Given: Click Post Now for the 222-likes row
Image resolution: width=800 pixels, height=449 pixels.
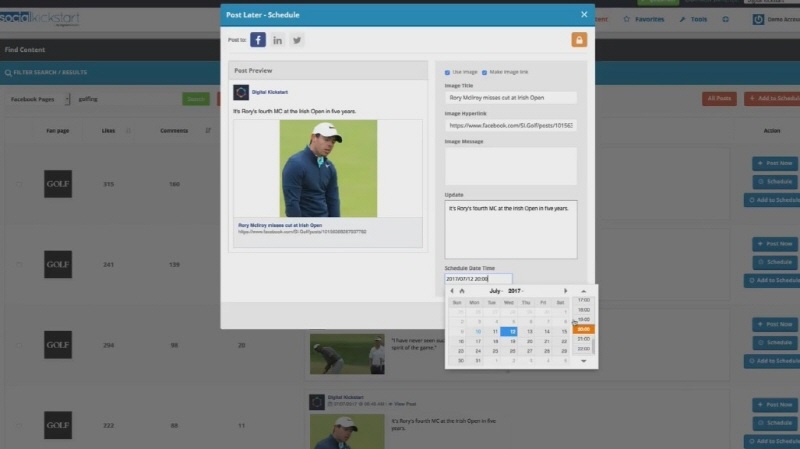Looking at the screenshot, I should [774, 405].
